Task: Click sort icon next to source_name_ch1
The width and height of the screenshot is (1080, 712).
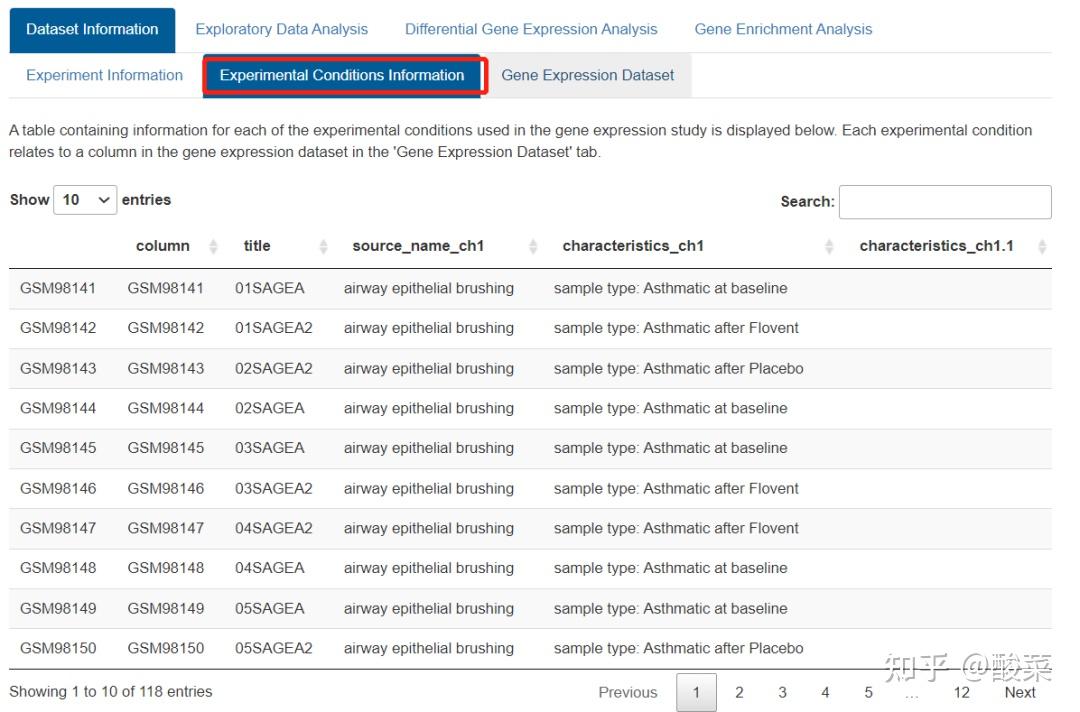Action: tap(533, 246)
